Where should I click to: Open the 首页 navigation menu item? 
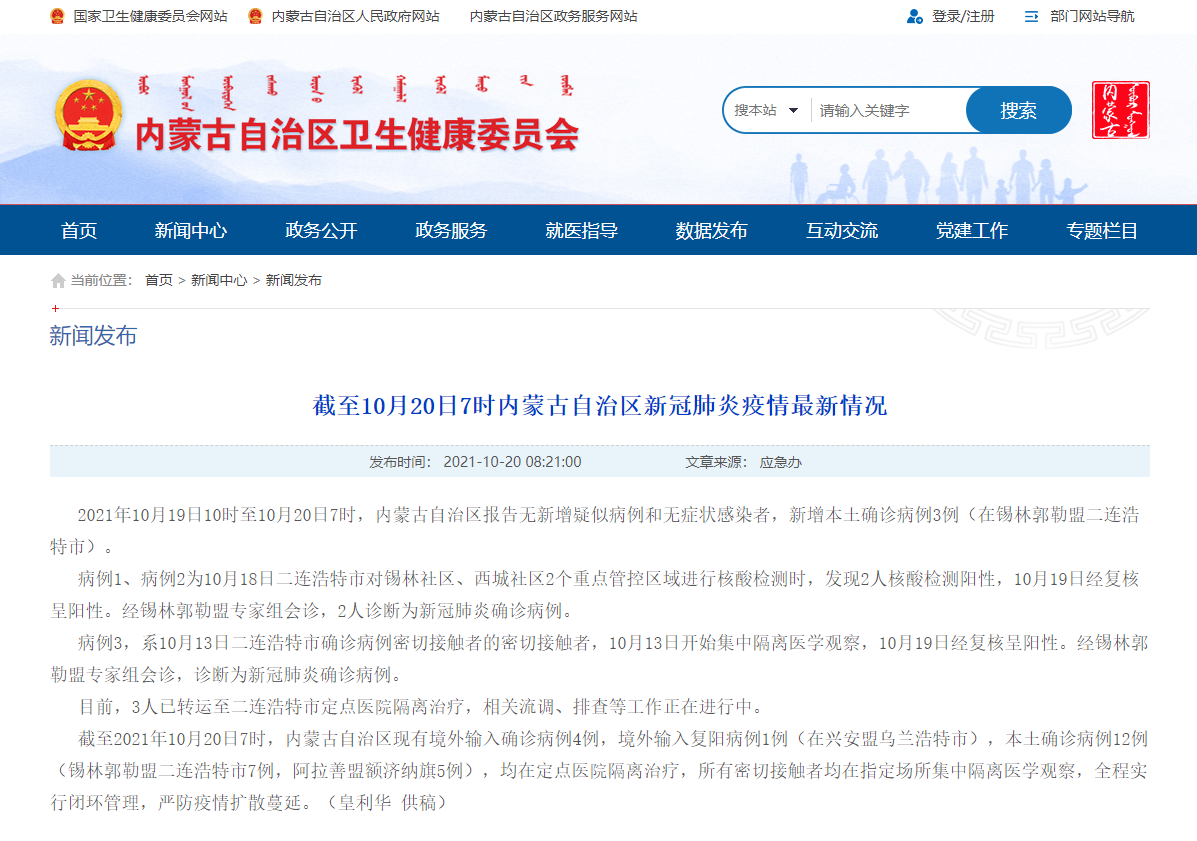tap(79, 231)
